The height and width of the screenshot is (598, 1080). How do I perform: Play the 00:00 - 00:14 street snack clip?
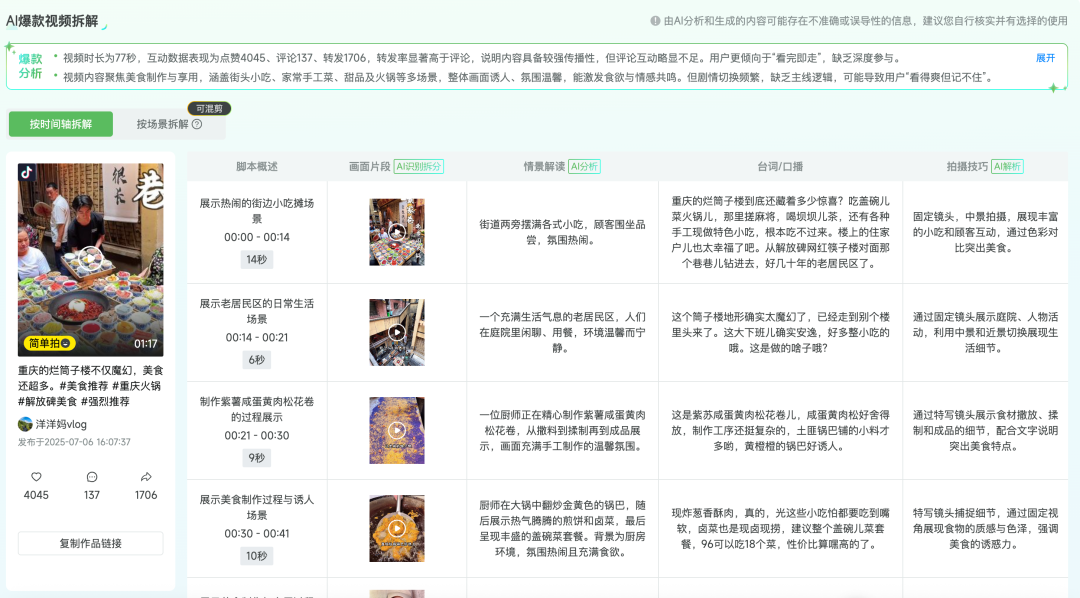pos(397,232)
